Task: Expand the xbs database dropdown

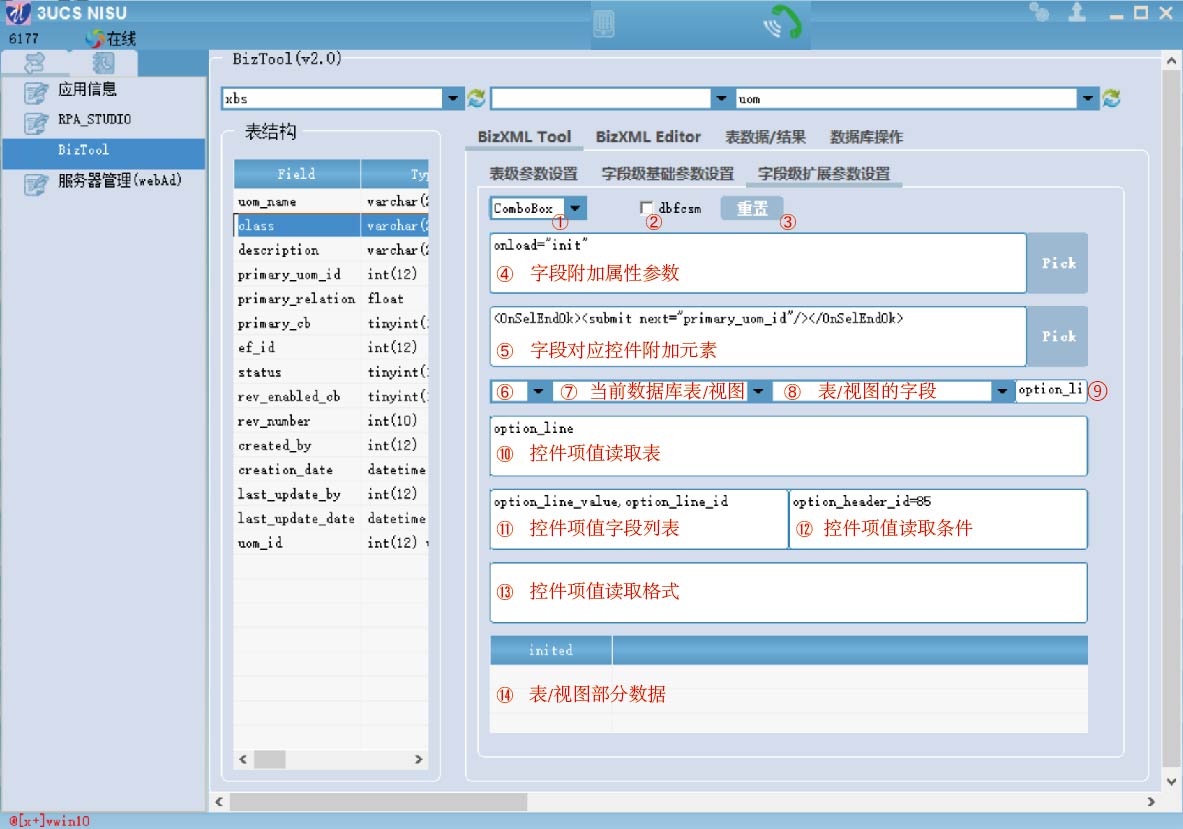Action: [x=453, y=98]
